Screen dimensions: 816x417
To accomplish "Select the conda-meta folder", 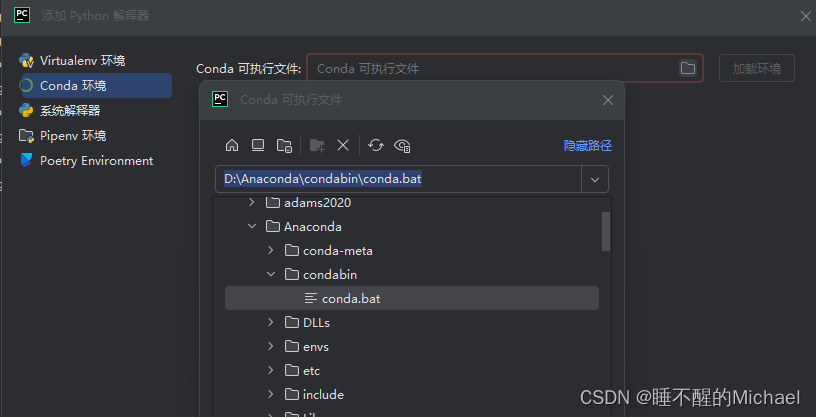I will click(328, 250).
